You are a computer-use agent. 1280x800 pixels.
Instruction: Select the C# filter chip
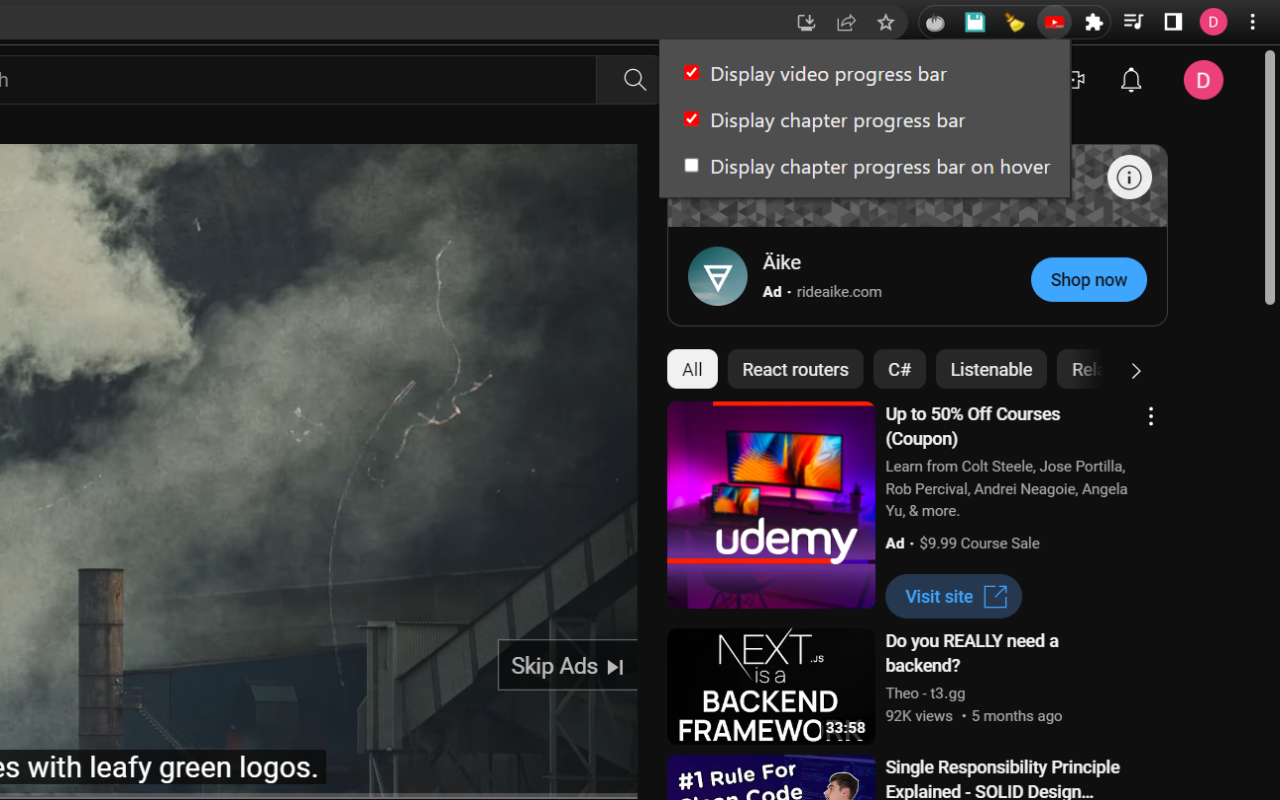click(899, 369)
